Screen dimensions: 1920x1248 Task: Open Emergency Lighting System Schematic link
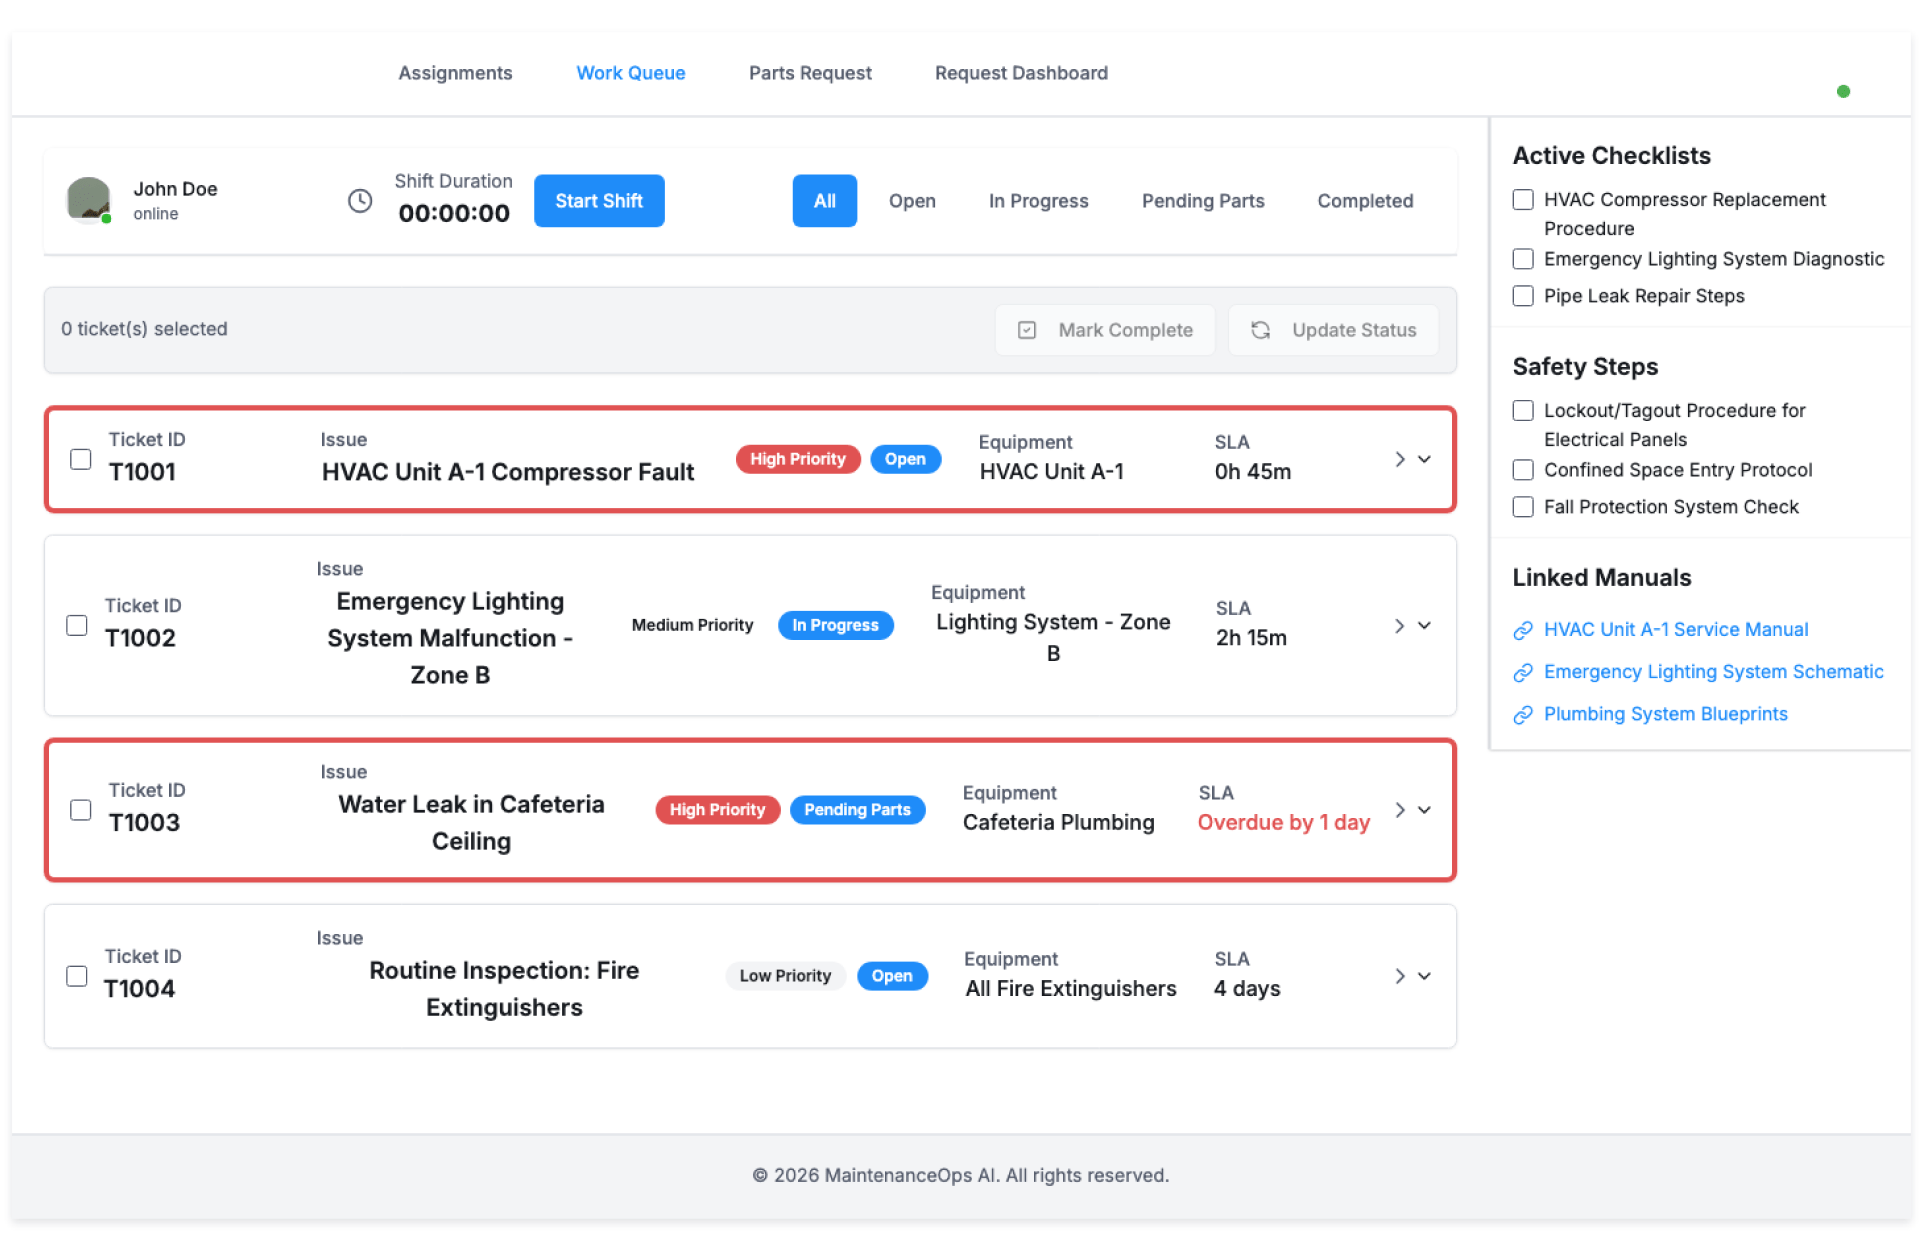[1712, 672]
